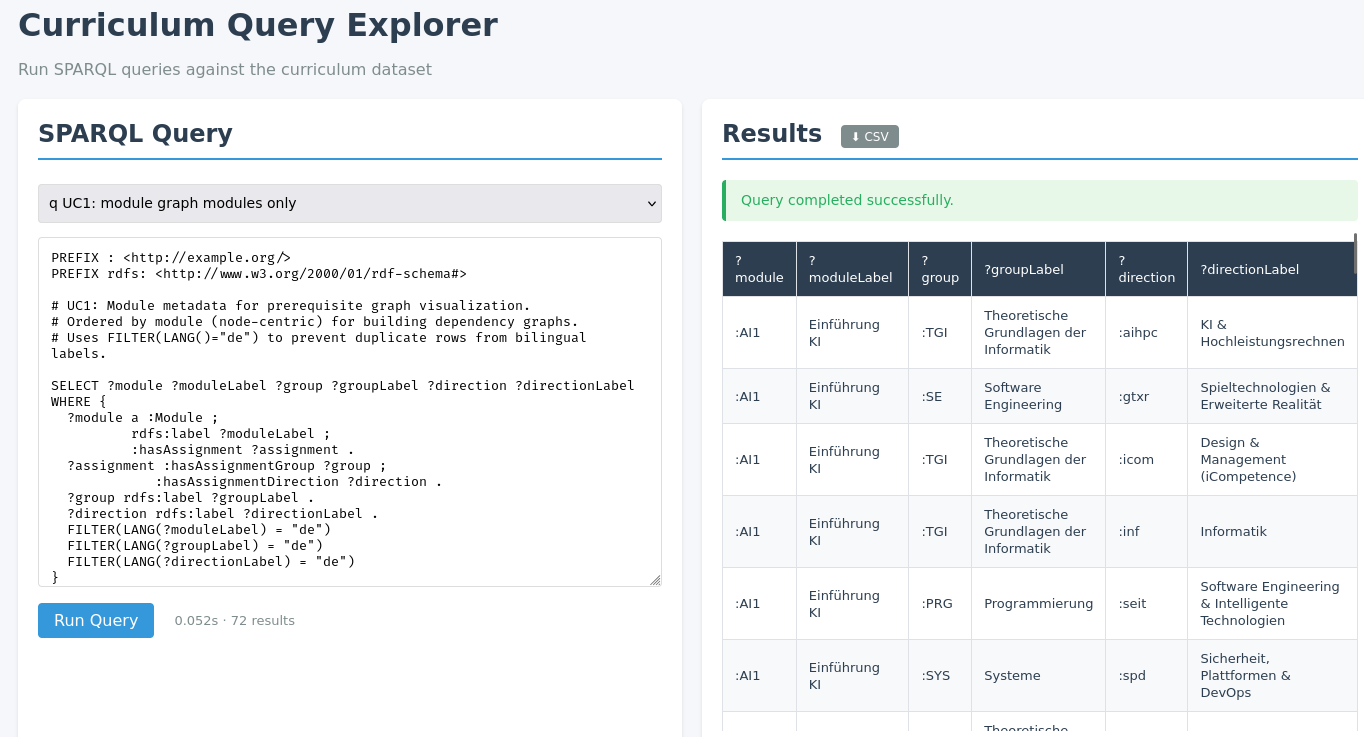Viewport: 1364px width, 737px height.
Task: Select the :spd direction cell
Action: tap(1147, 676)
